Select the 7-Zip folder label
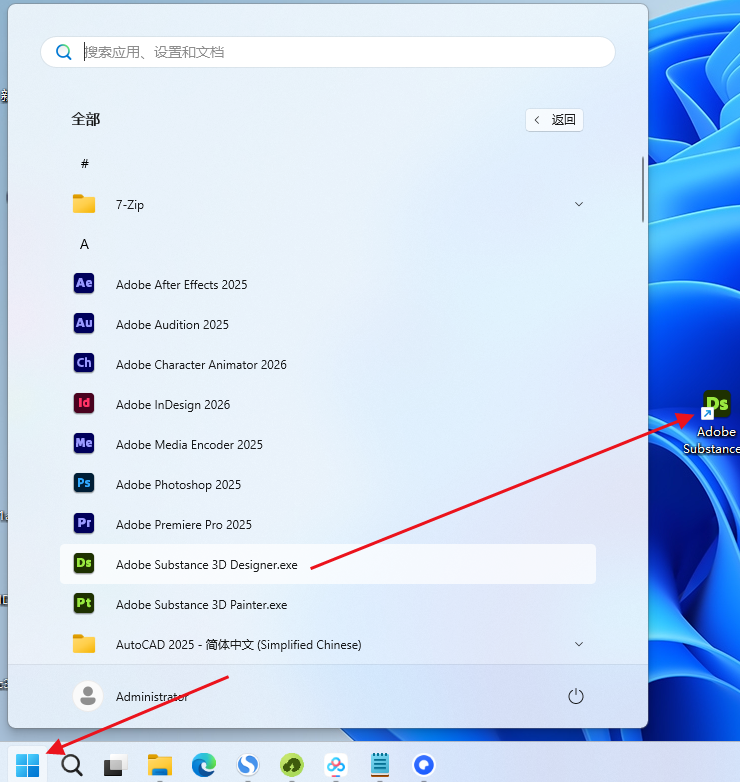The width and height of the screenshot is (740, 782). coord(130,205)
